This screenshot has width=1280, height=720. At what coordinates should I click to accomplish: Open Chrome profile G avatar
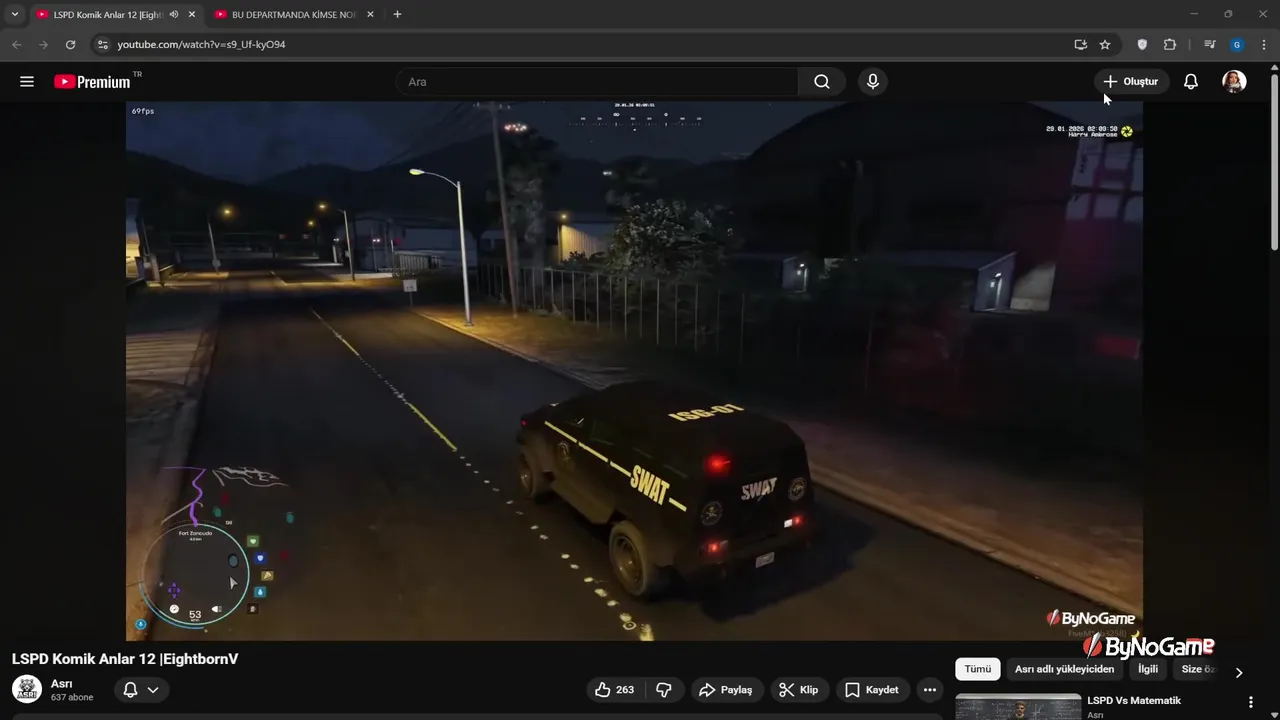[x=1237, y=44]
